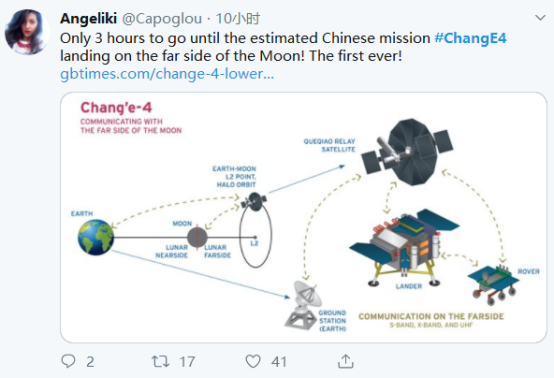This screenshot has height=378, width=554.
Task: Click the rover illustration in the infographic
Action: [493, 284]
